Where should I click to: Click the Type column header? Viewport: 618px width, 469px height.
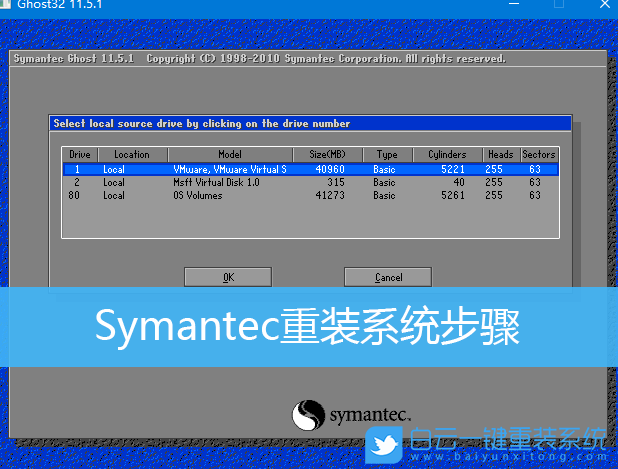click(x=387, y=154)
